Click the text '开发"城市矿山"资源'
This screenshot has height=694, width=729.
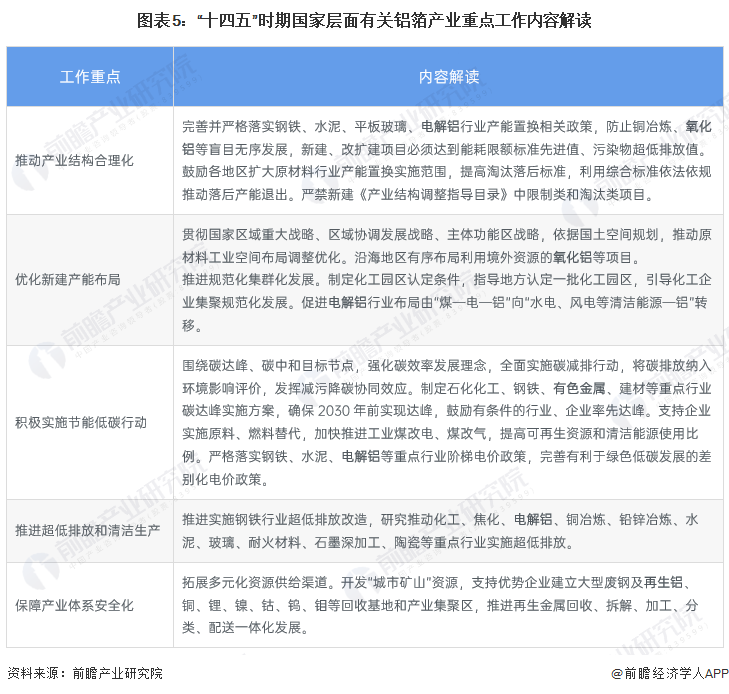400,583
